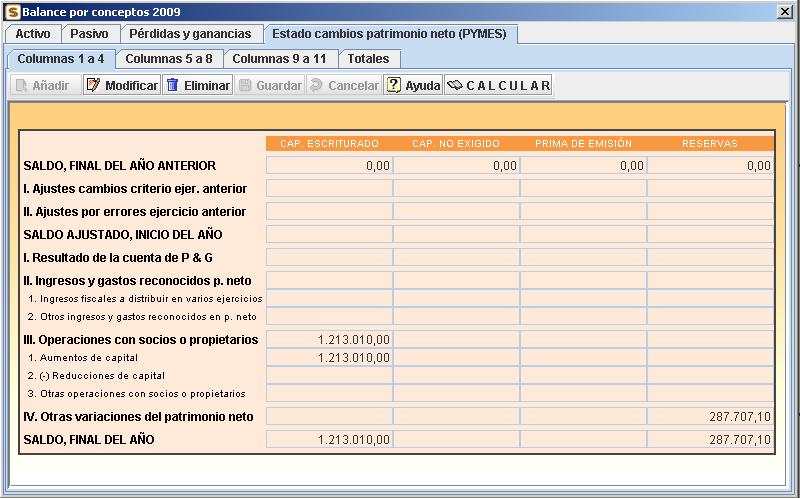800x498 pixels.
Task: Switch to Columnas 5 a 8 subtab
Action: tap(169, 59)
